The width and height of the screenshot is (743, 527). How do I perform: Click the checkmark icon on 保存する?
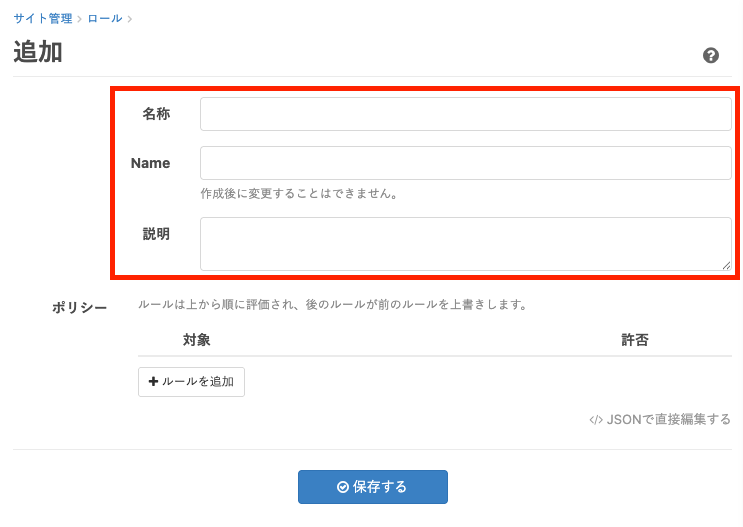click(343, 487)
